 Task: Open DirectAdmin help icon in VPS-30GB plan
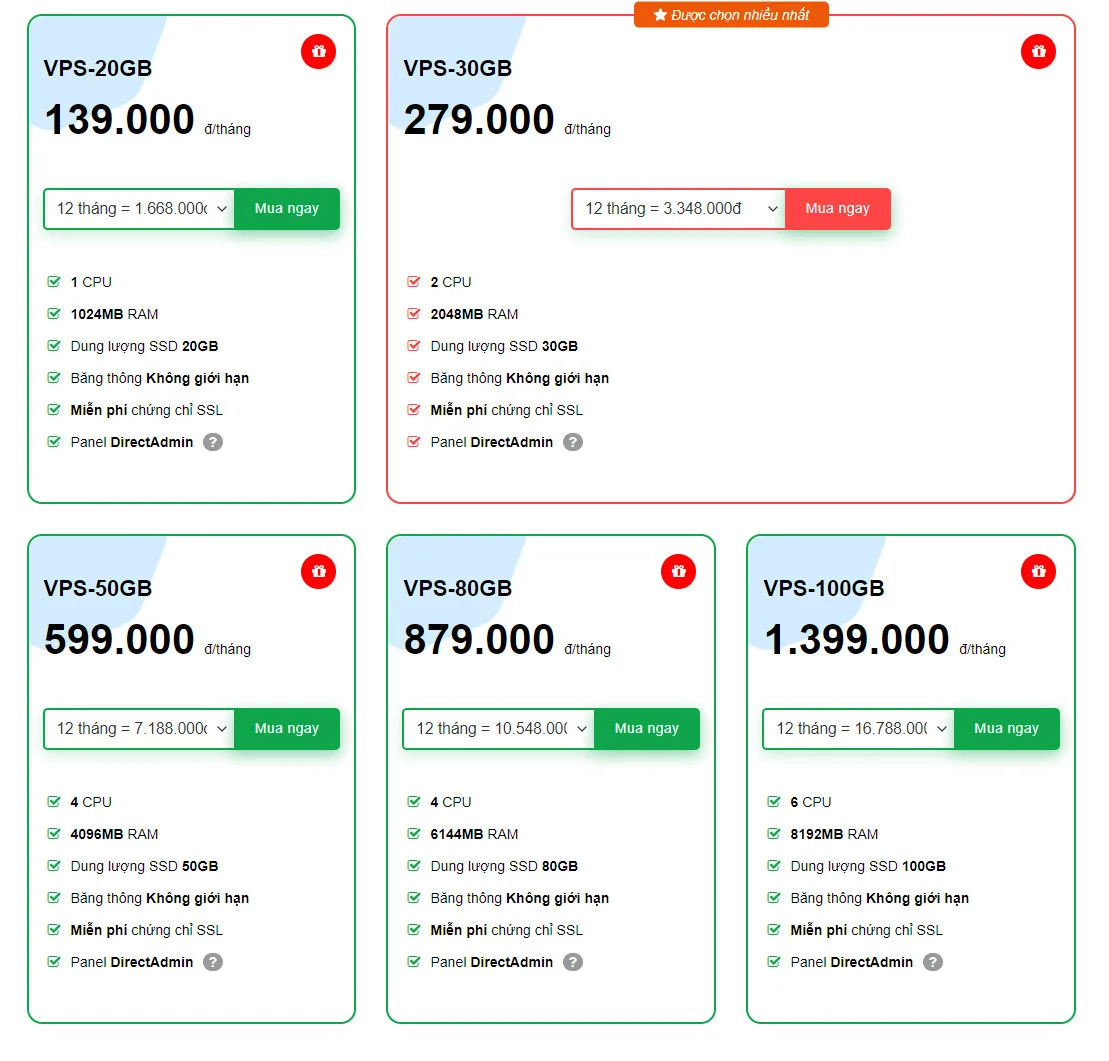[x=573, y=442]
